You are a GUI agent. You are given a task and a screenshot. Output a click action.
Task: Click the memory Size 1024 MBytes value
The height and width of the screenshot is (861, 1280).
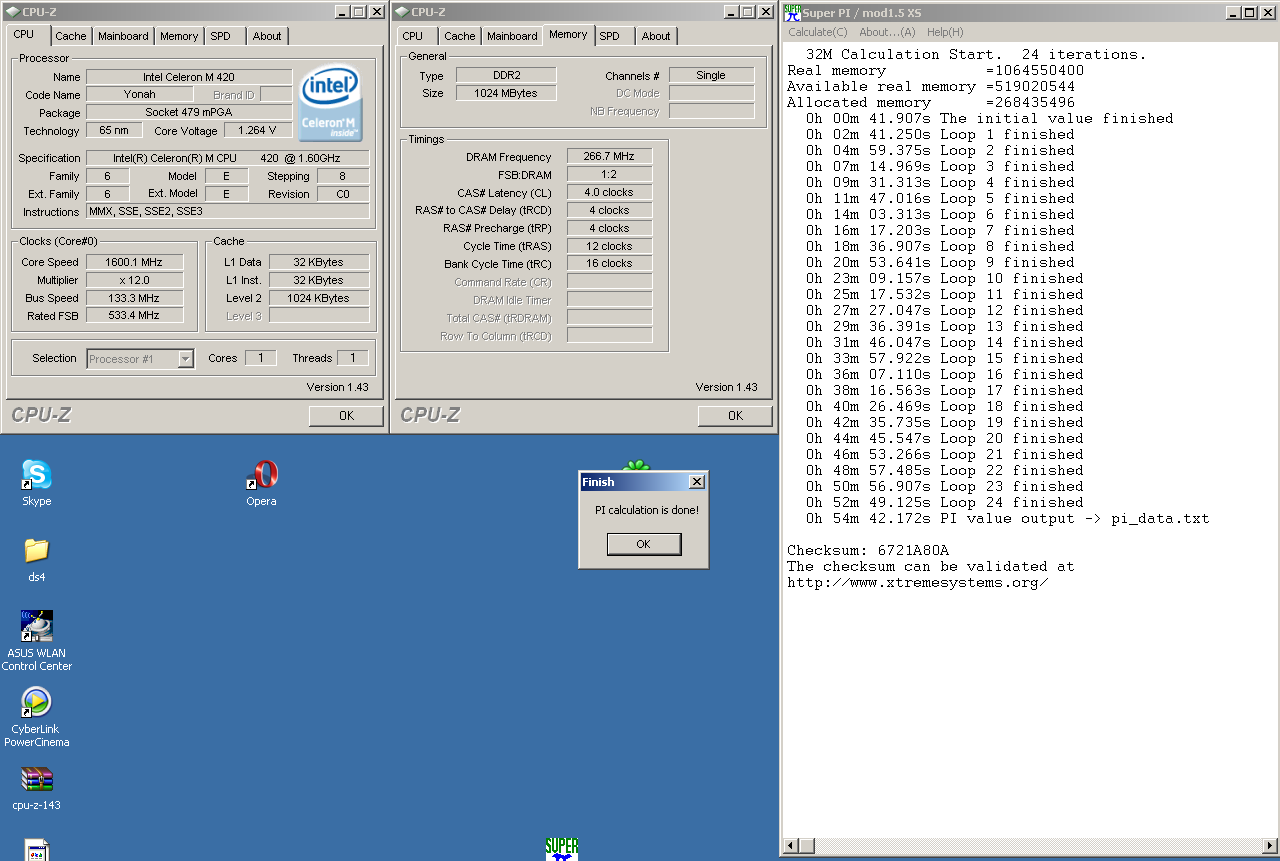tap(506, 93)
